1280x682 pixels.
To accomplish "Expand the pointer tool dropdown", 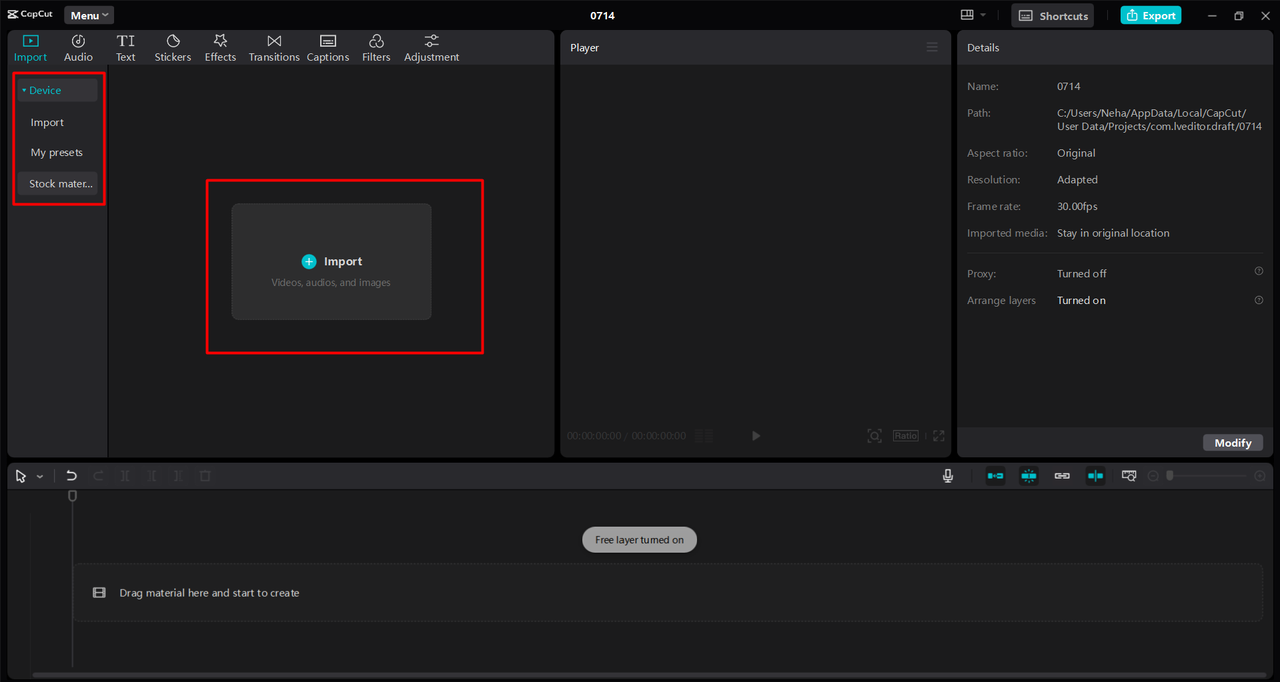I will (x=40, y=477).
